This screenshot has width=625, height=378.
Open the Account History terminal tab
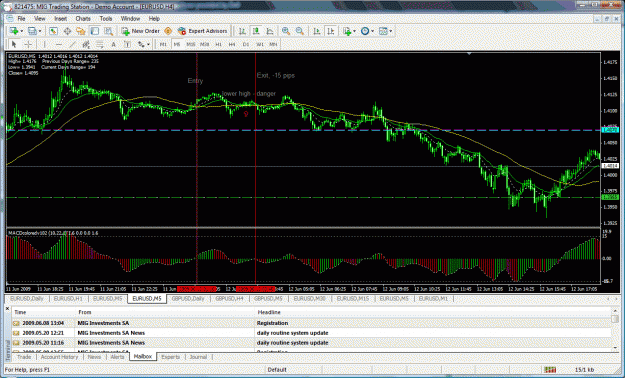59,357
